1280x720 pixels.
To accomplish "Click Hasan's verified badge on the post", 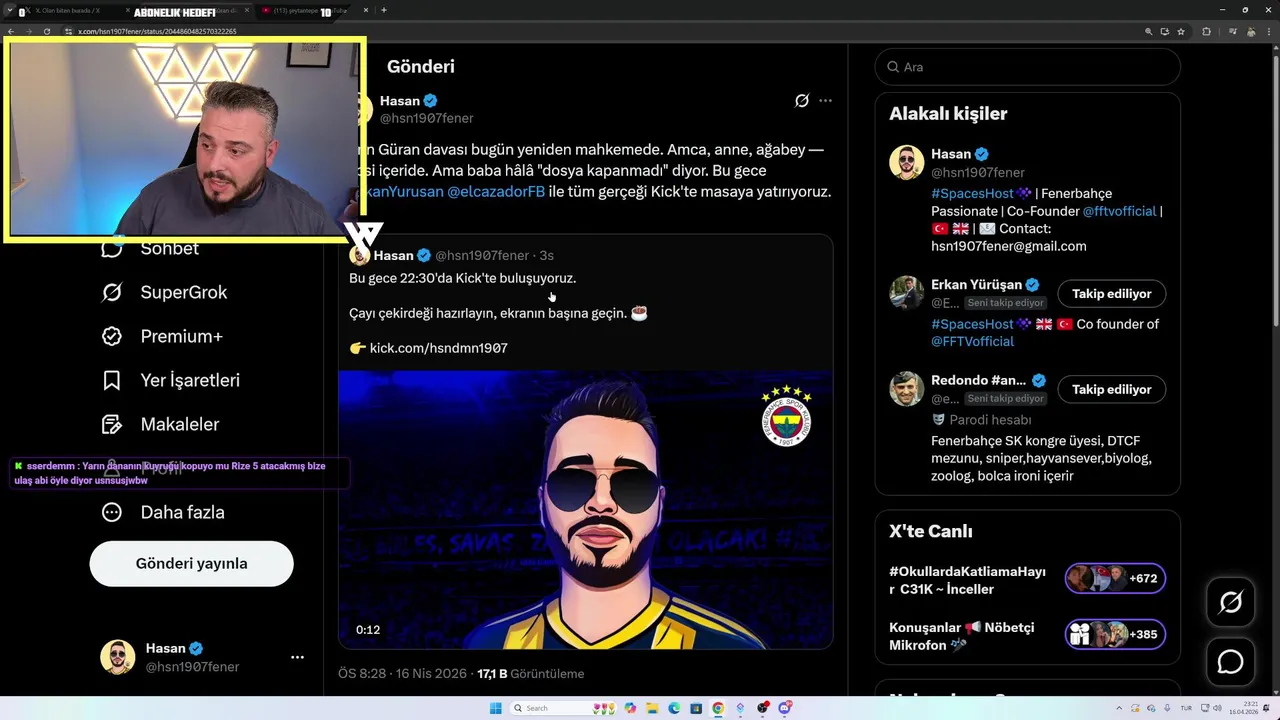I will [x=430, y=101].
